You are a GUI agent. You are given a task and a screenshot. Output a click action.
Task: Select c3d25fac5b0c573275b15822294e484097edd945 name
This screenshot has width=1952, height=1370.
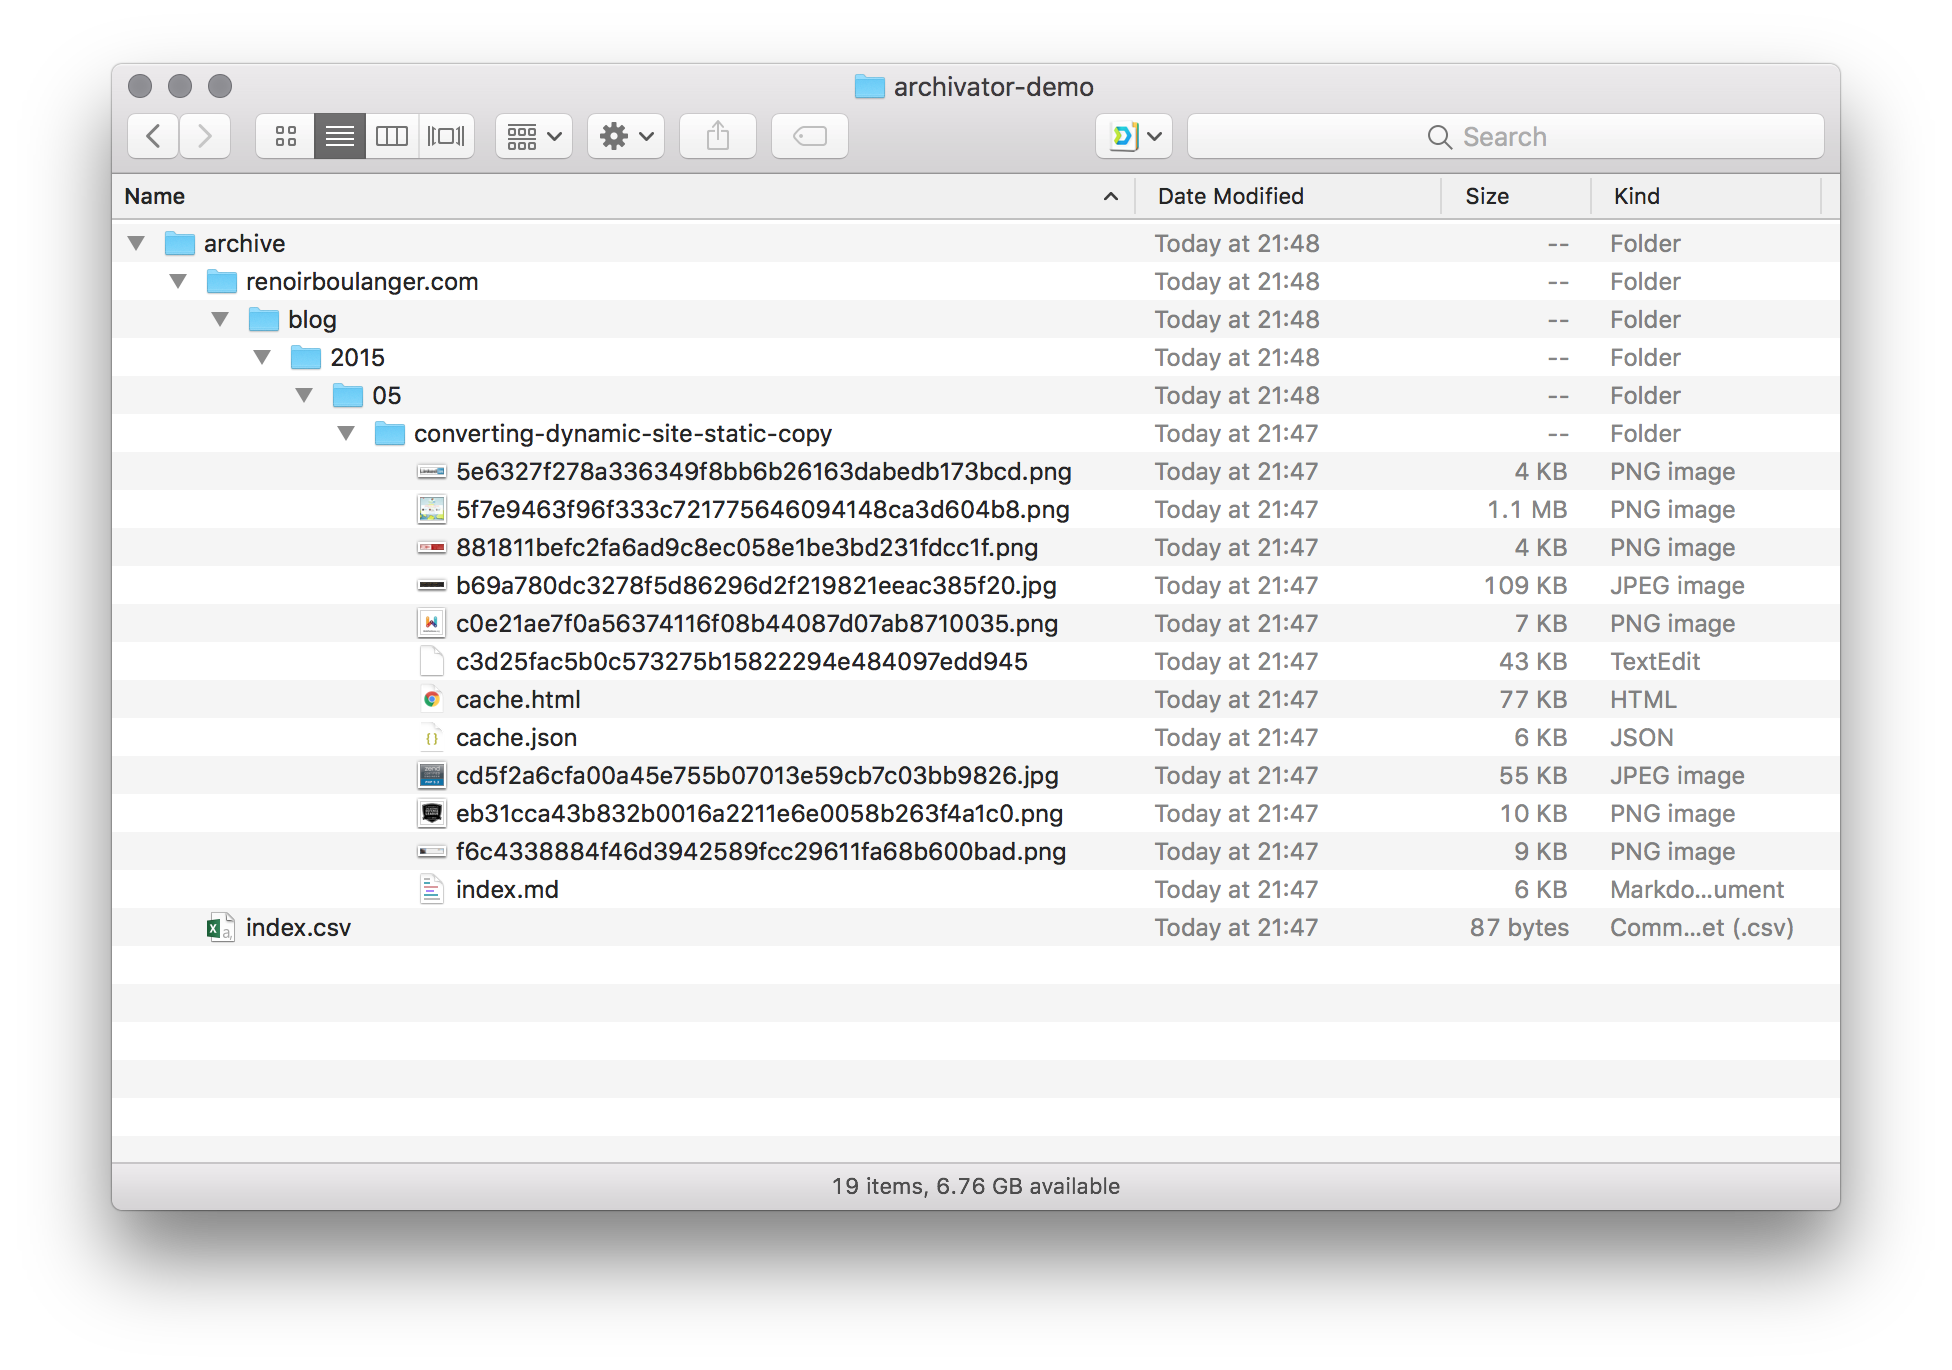(741, 661)
